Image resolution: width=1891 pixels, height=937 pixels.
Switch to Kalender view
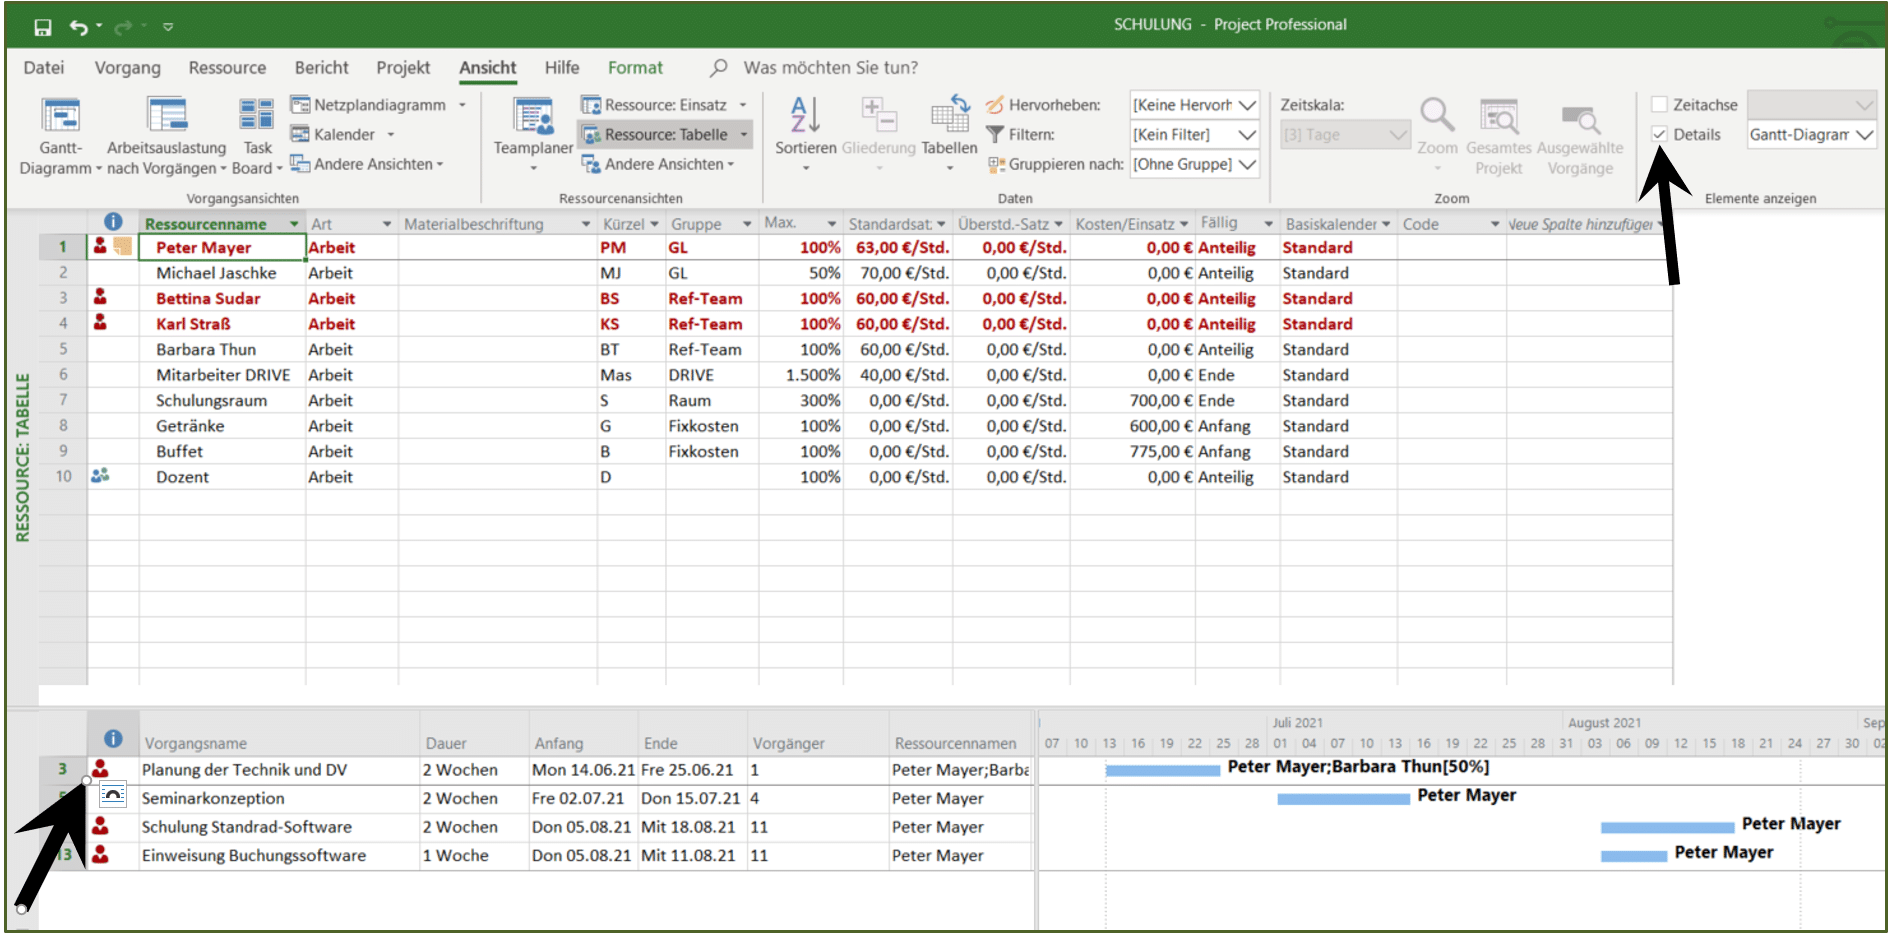point(342,134)
